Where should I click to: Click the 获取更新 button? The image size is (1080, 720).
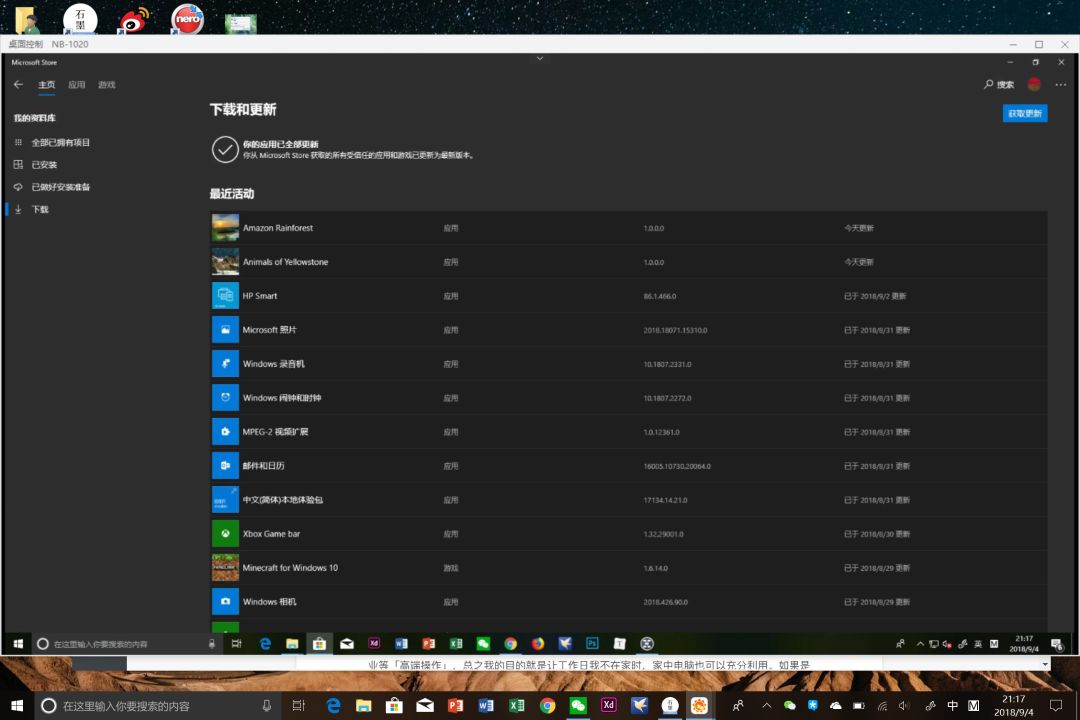tap(1025, 114)
